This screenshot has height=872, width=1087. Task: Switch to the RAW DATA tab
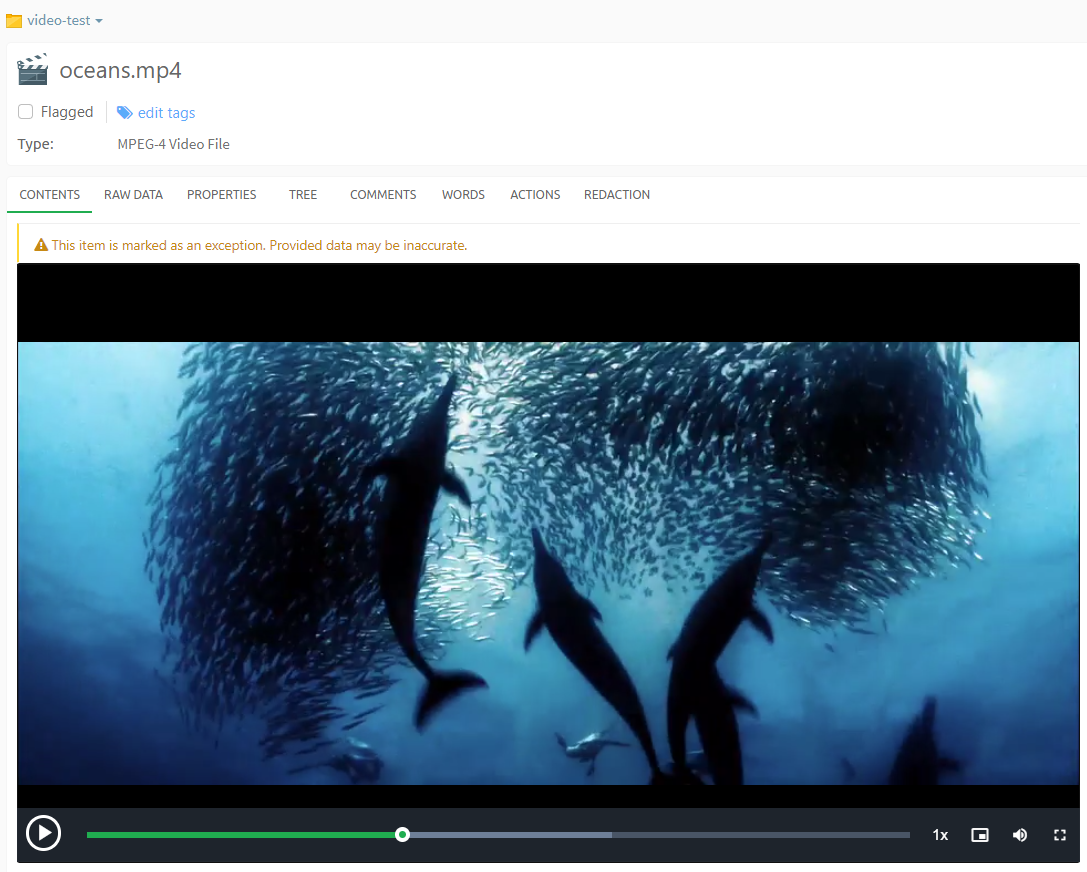[x=133, y=195]
